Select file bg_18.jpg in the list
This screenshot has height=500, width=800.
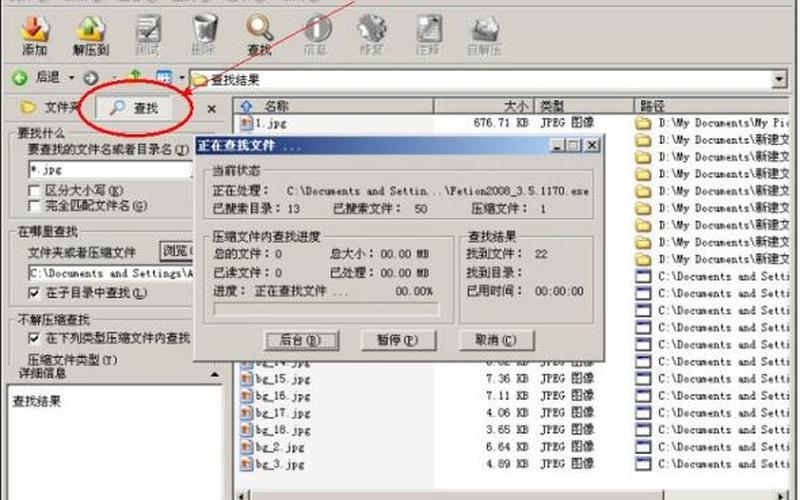[283, 430]
